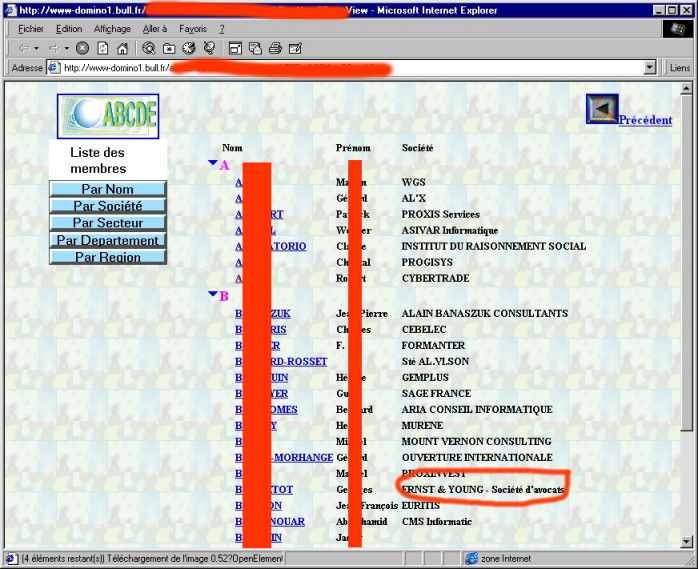Screen dimensions: 698x569
Task: Click the GEMPLUS company text
Action: 425,378
